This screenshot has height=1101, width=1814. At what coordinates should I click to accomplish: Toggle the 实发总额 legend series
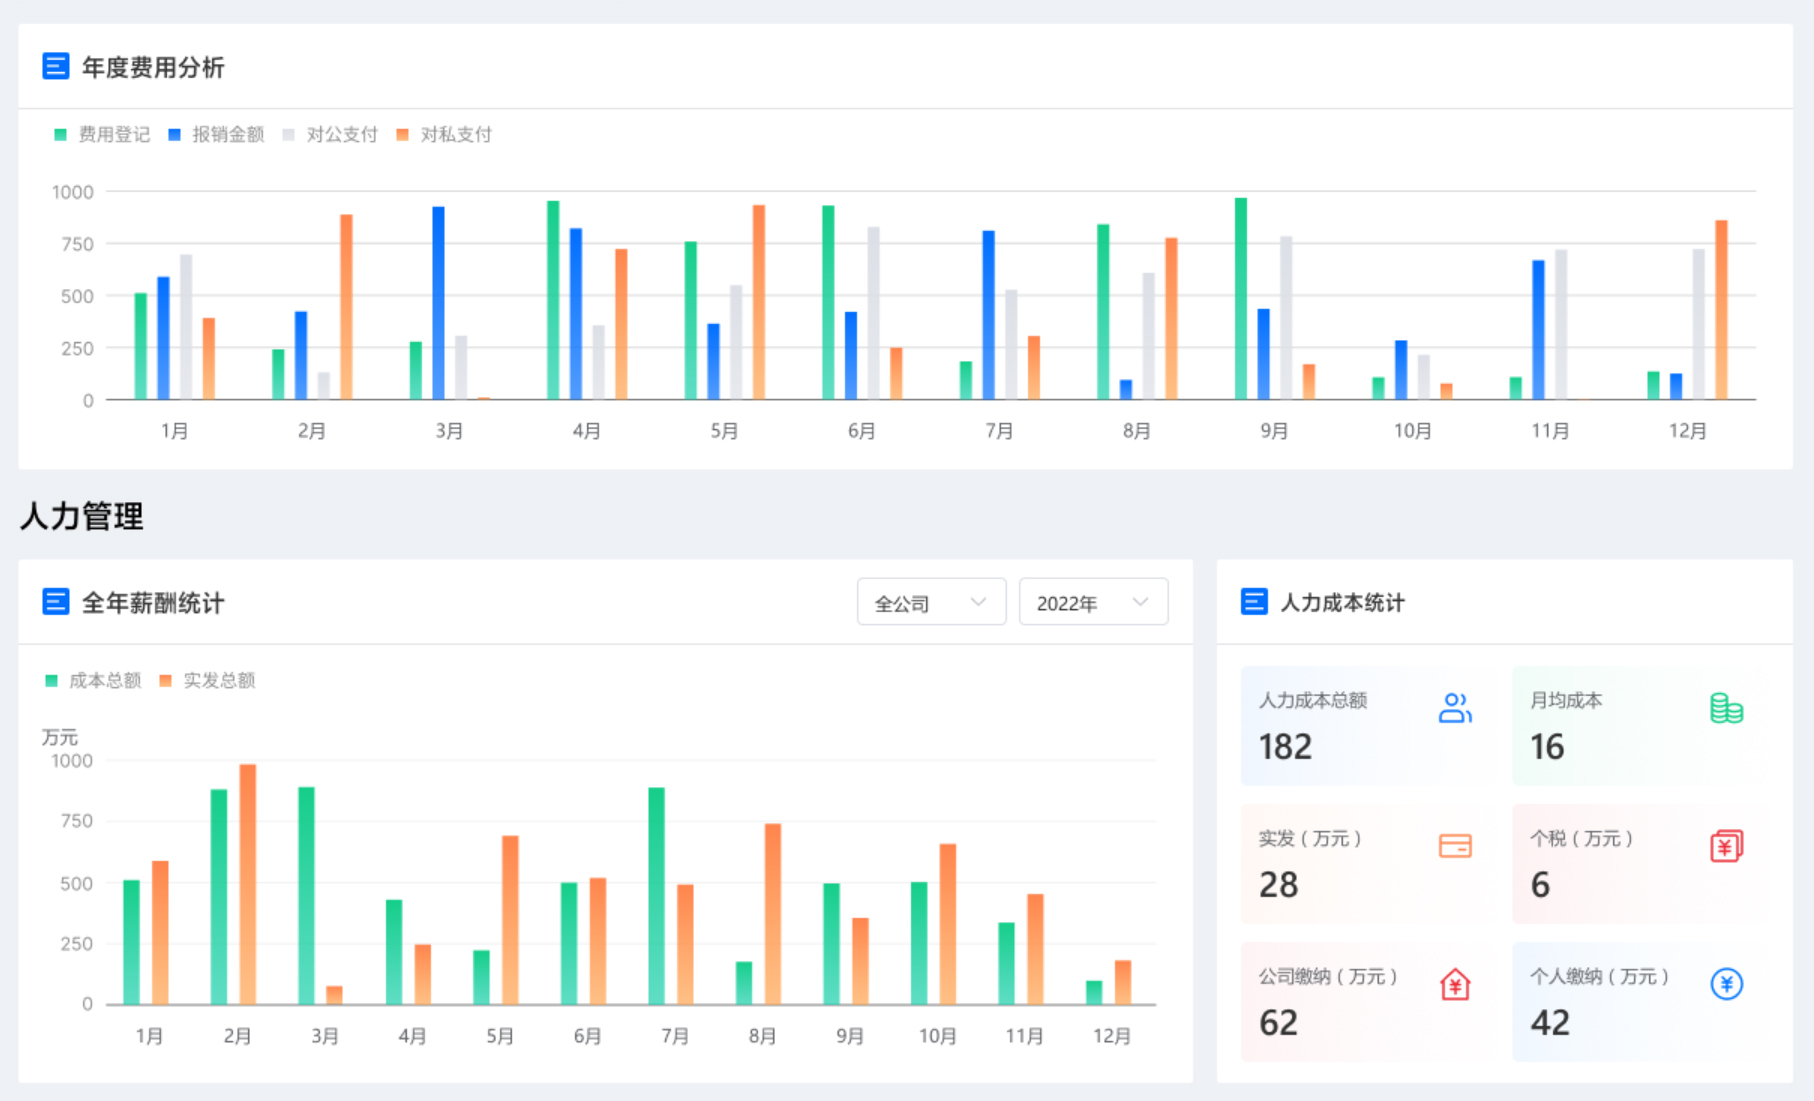(207, 680)
